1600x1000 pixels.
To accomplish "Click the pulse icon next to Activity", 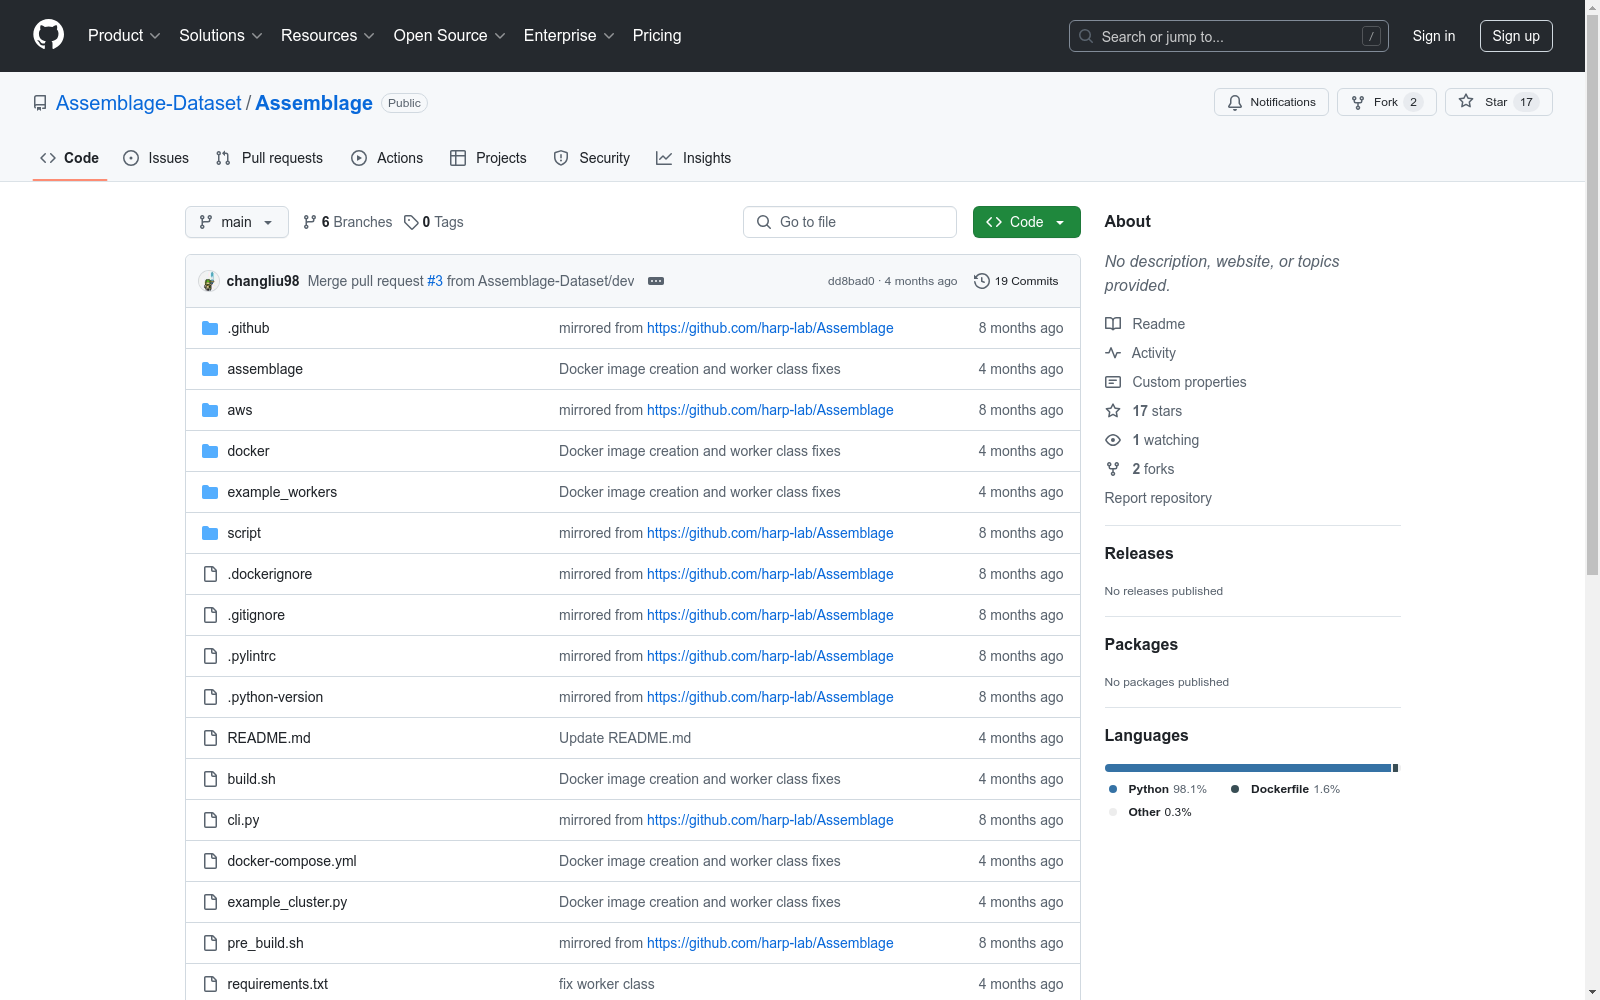I will point(1113,353).
